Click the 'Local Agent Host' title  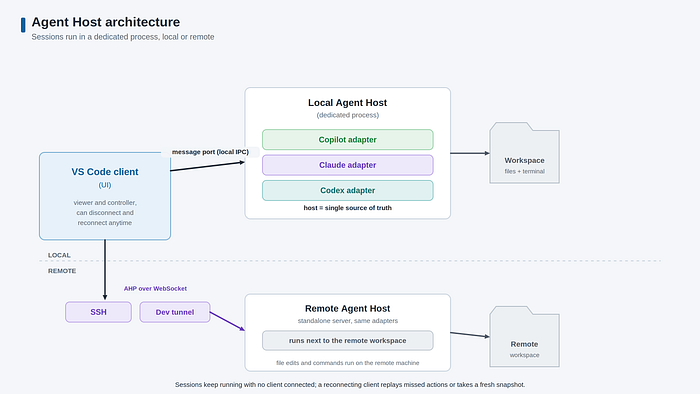point(347,103)
